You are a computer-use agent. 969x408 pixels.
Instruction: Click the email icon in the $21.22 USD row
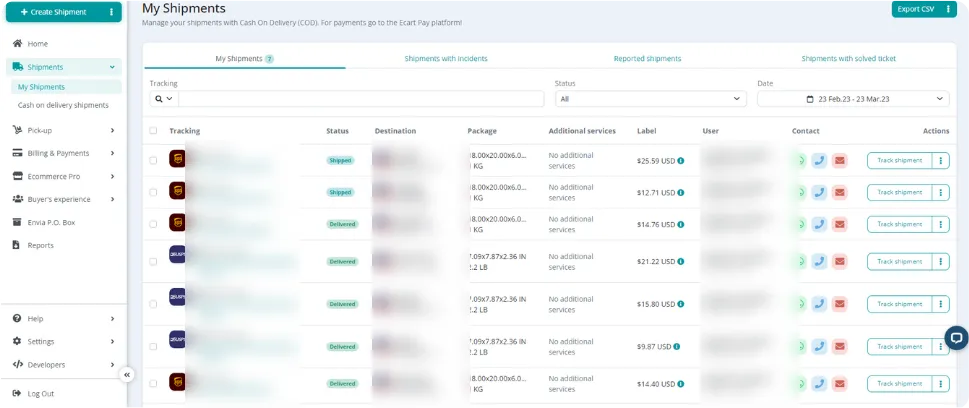click(839, 261)
